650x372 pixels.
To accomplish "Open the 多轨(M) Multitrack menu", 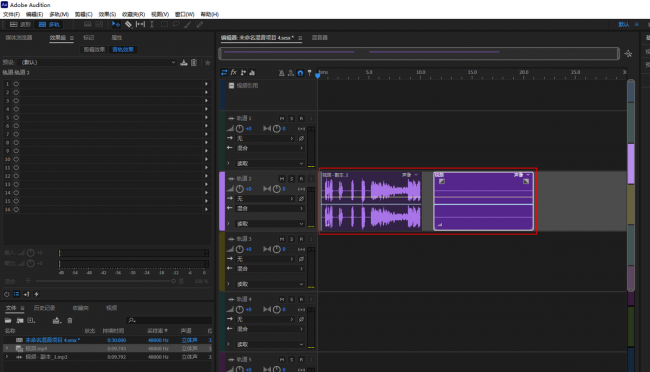I will click(59, 14).
